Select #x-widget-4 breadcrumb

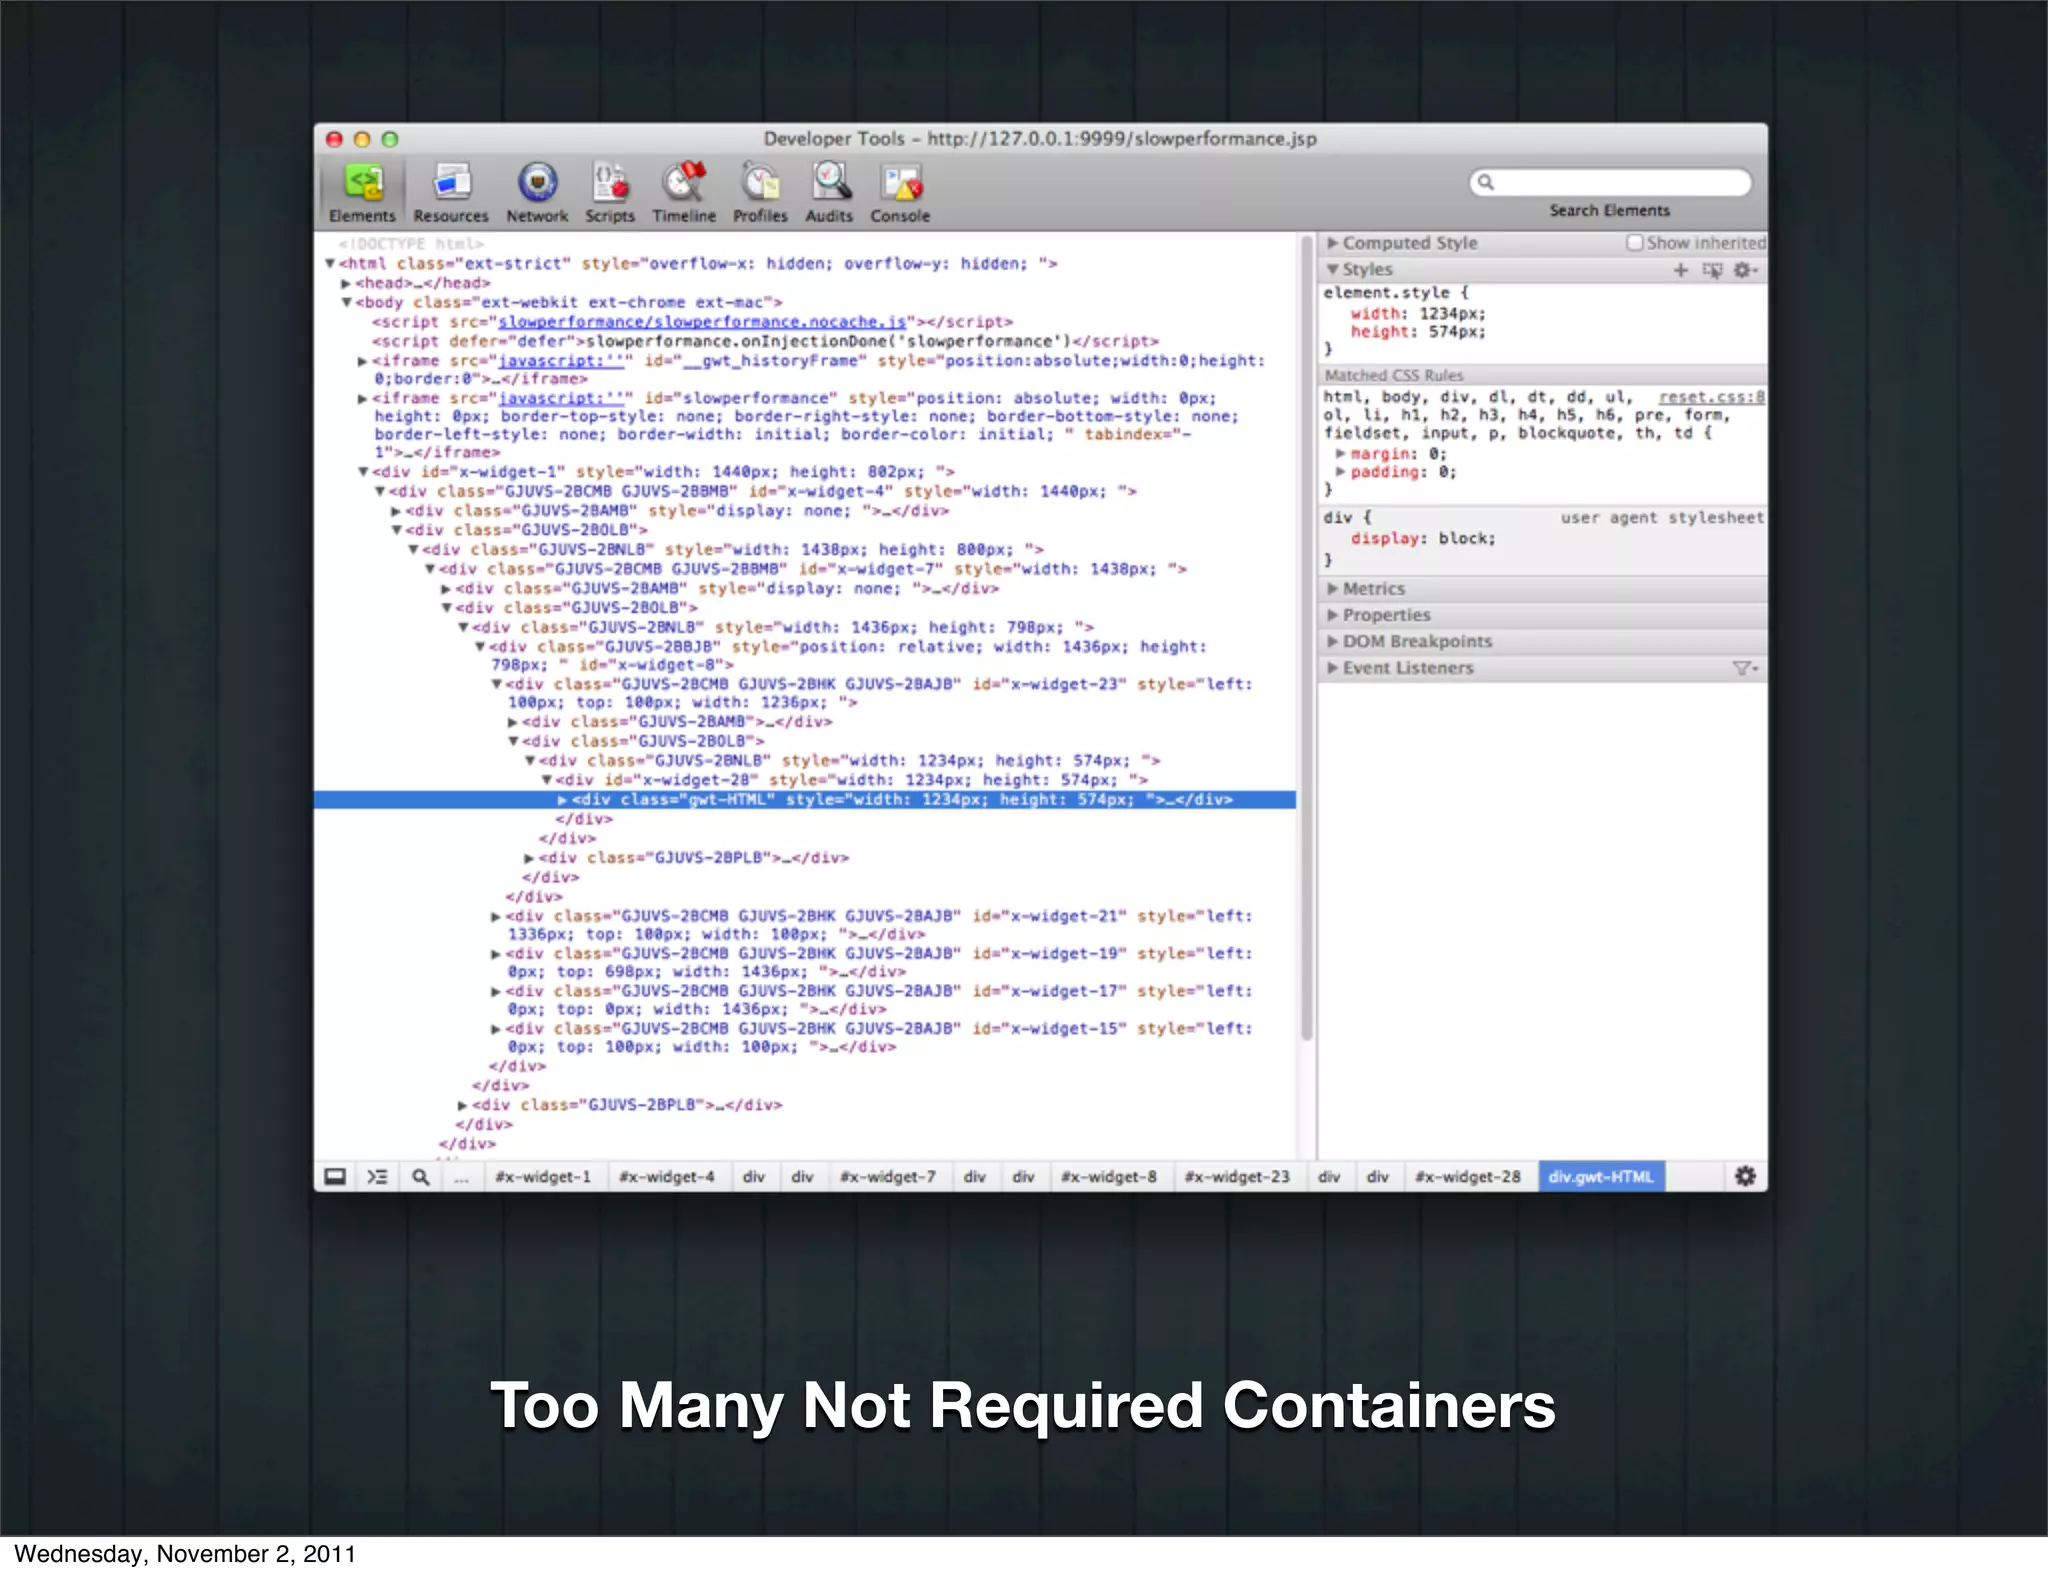click(667, 1177)
